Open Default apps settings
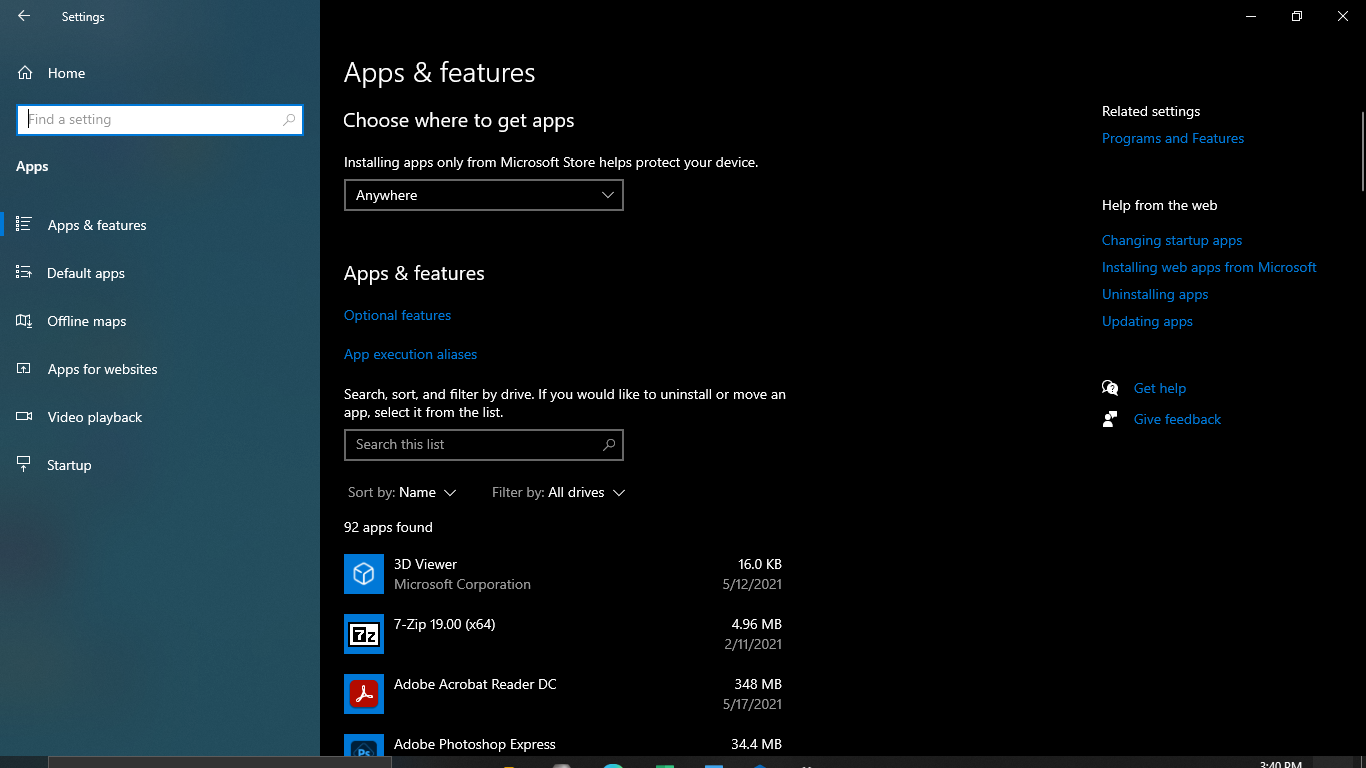The height and width of the screenshot is (768, 1366). [x=160, y=273]
